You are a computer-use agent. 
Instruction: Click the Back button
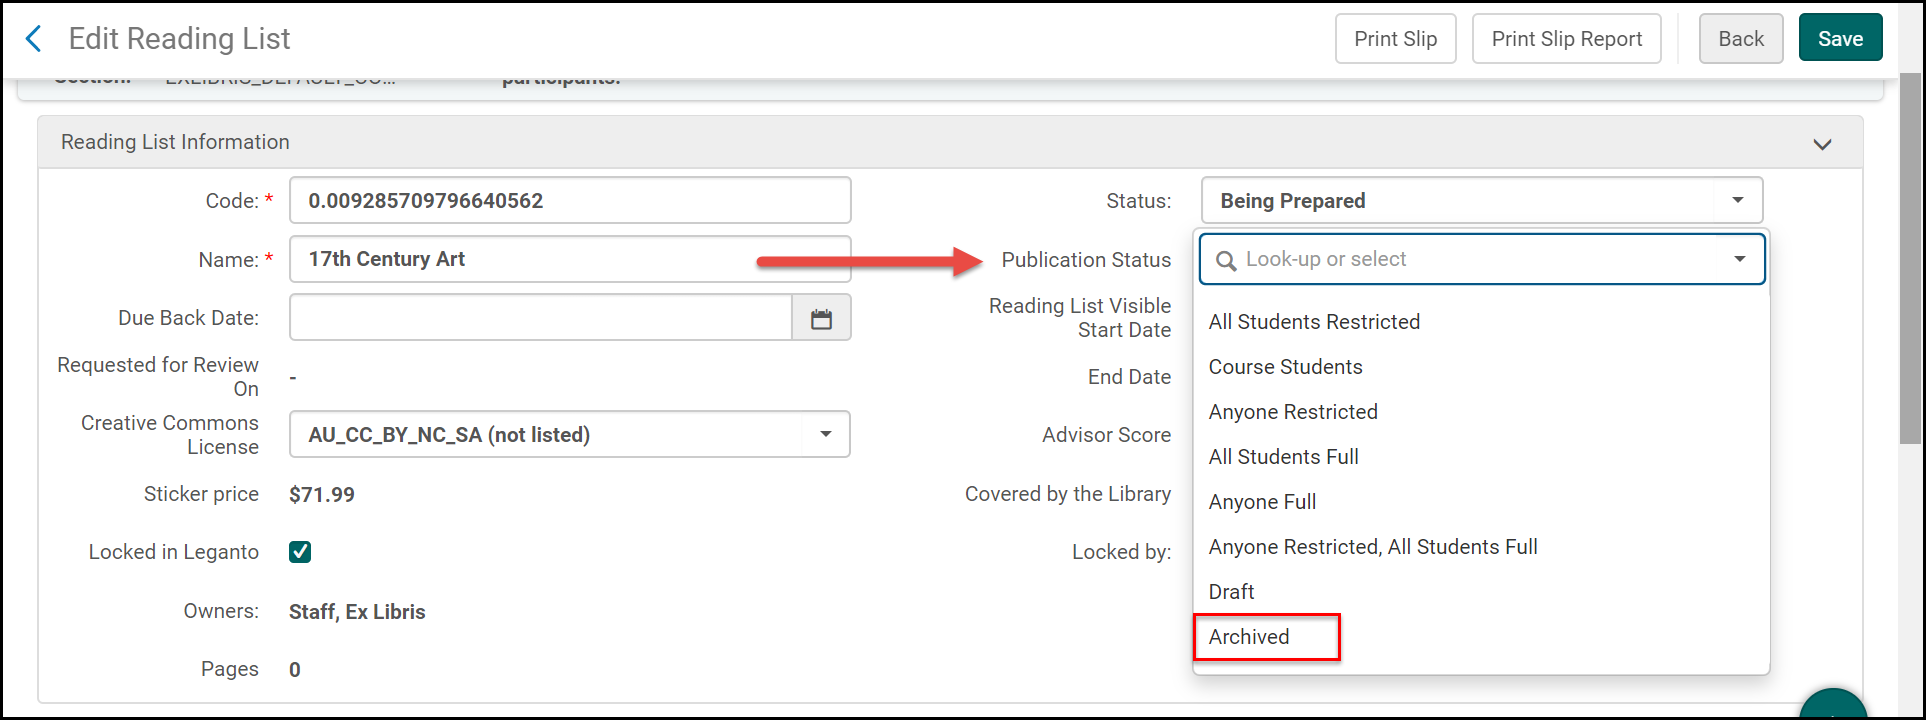(x=1741, y=39)
